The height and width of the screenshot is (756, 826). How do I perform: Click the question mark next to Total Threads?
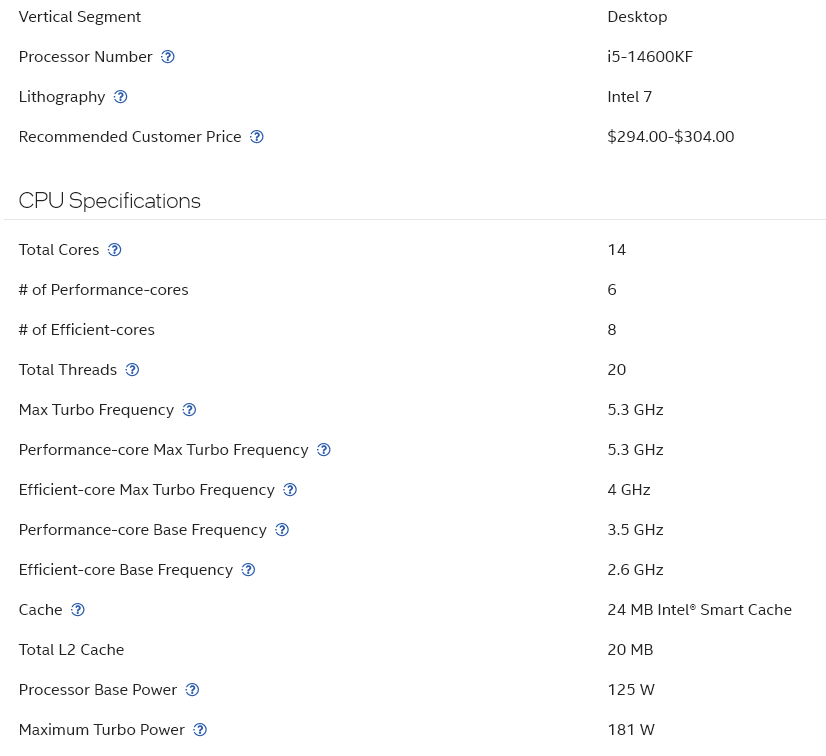[x=132, y=370]
